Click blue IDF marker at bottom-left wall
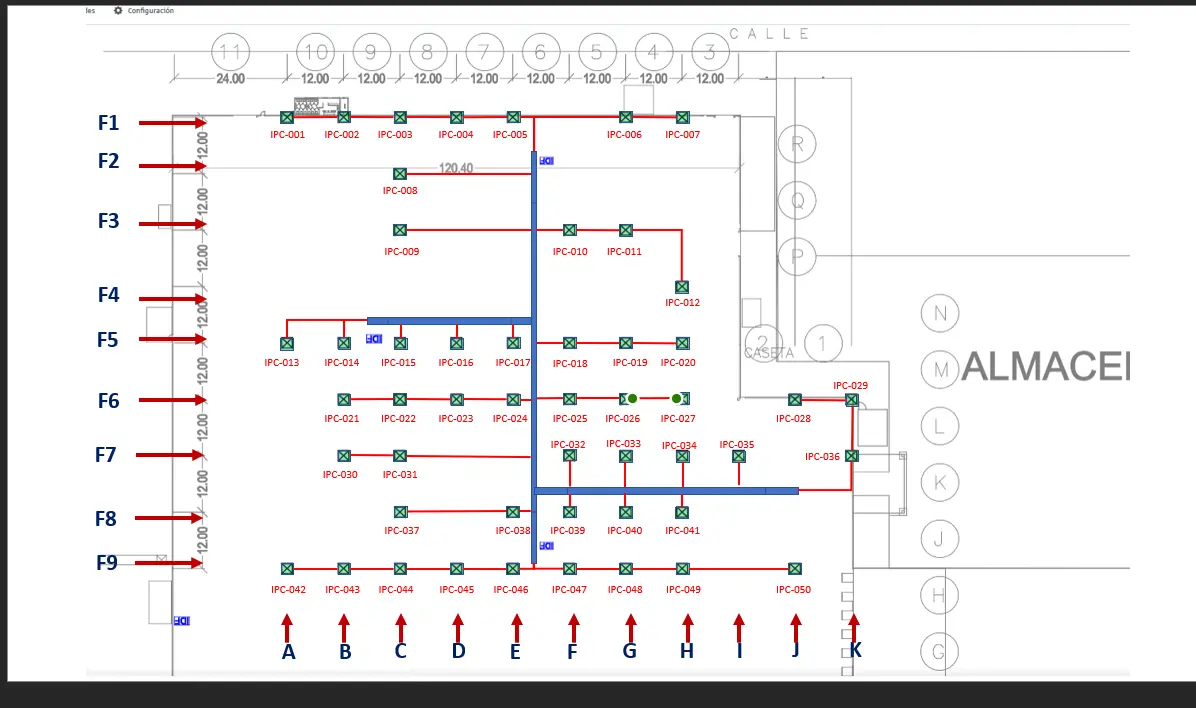1196x708 pixels. (182, 621)
